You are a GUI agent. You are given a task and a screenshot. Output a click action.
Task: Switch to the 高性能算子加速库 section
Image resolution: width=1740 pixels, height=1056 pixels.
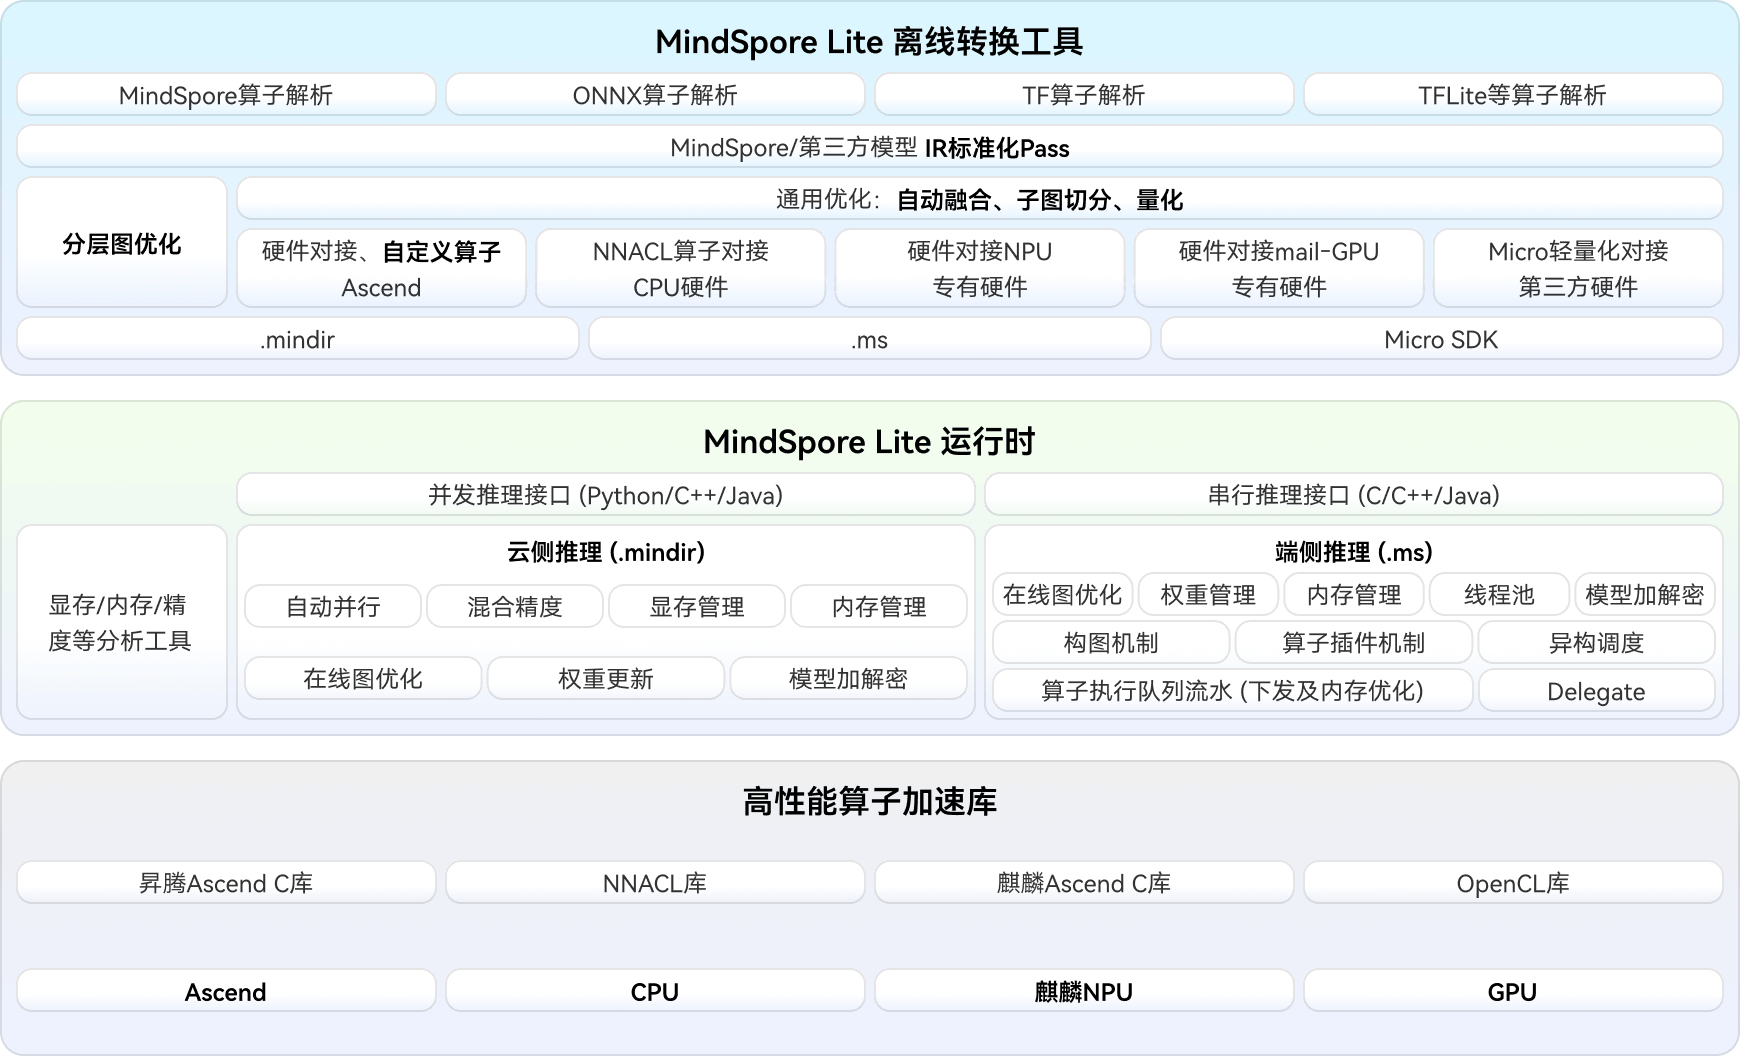coord(869,801)
